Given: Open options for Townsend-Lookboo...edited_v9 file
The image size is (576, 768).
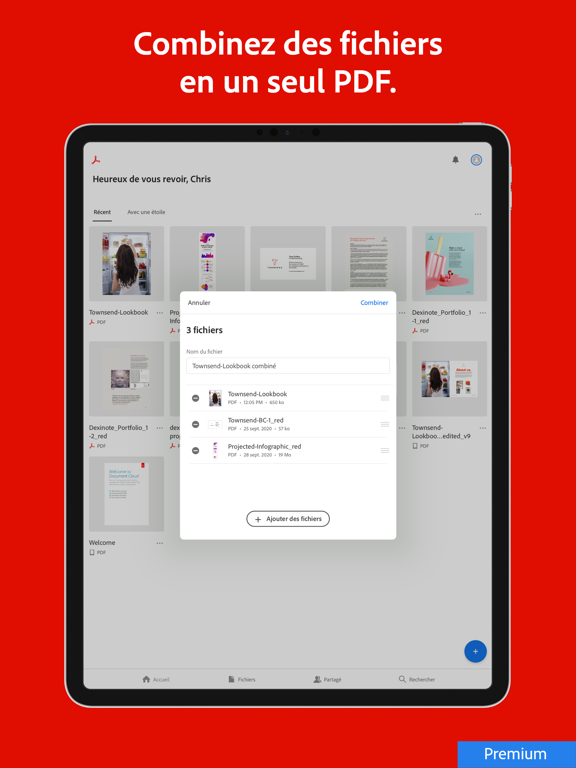Looking at the screenshot, I should (x=482, y=428).
